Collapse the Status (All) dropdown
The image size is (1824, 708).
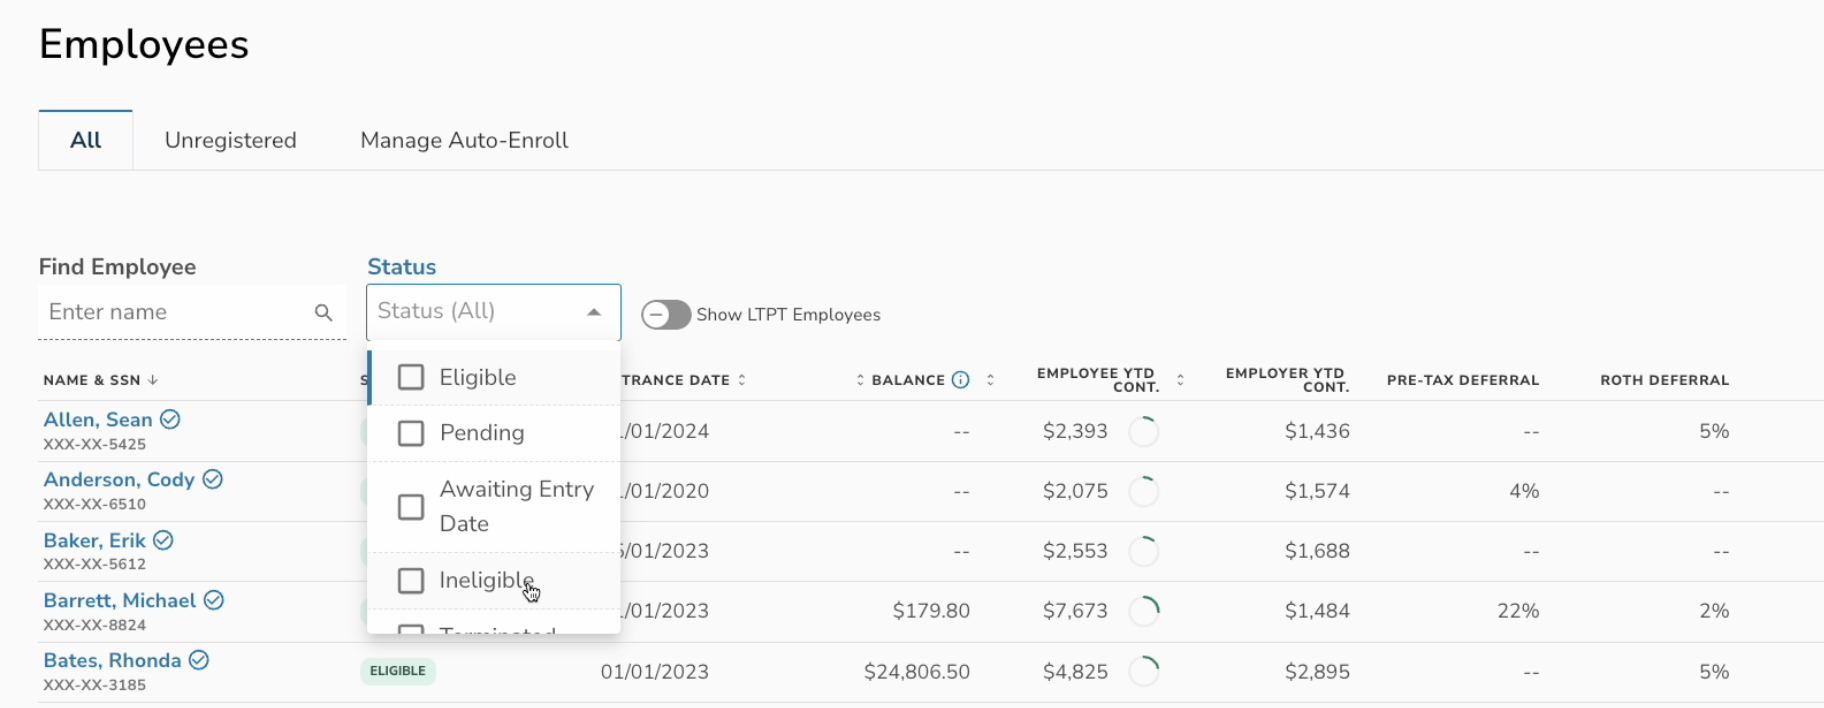point(594,312)
